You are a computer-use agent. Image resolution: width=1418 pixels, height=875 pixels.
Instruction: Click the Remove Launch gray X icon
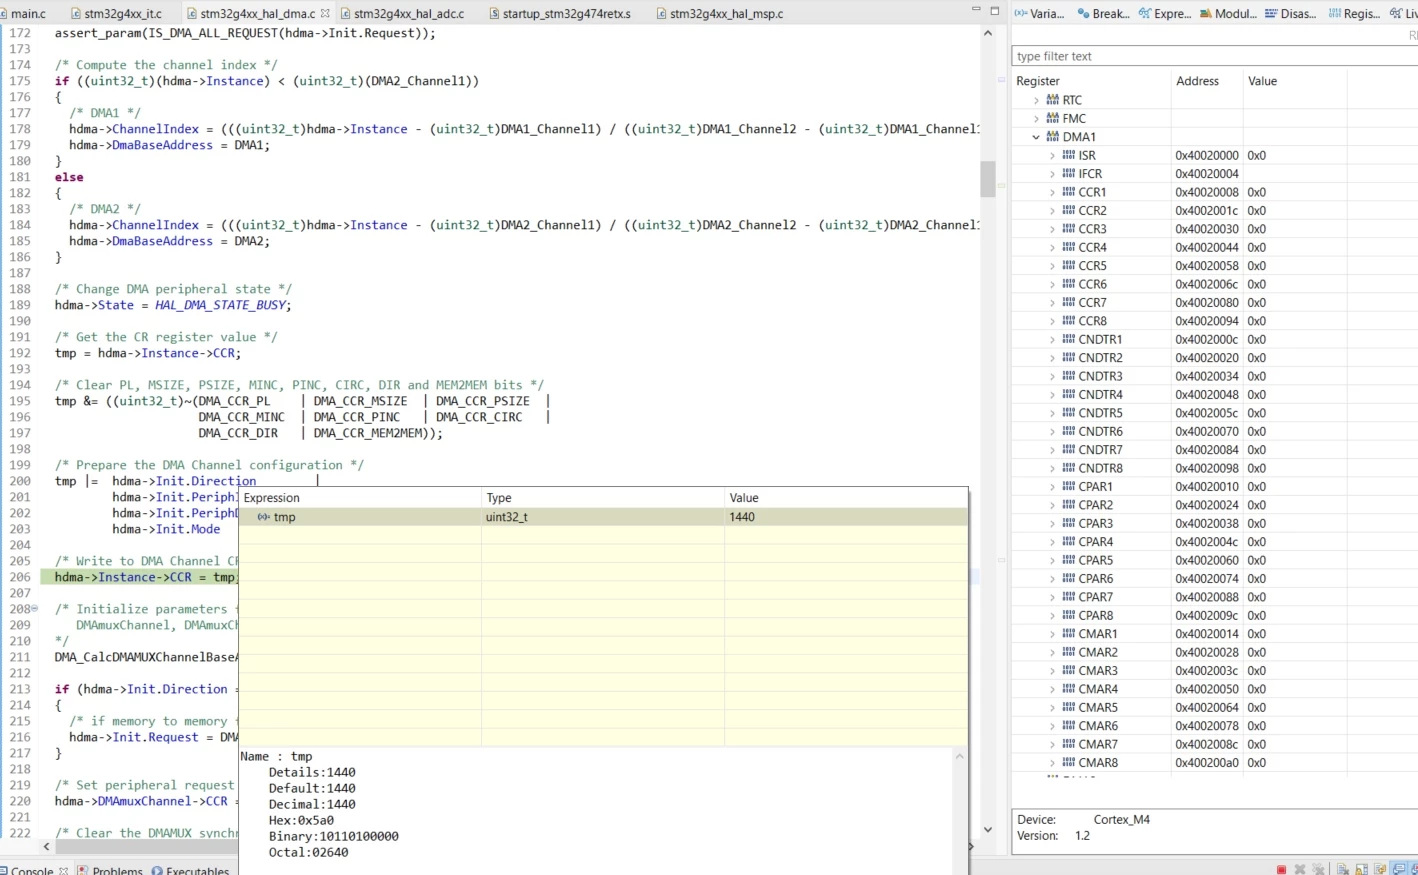(x=1300, y=869)
